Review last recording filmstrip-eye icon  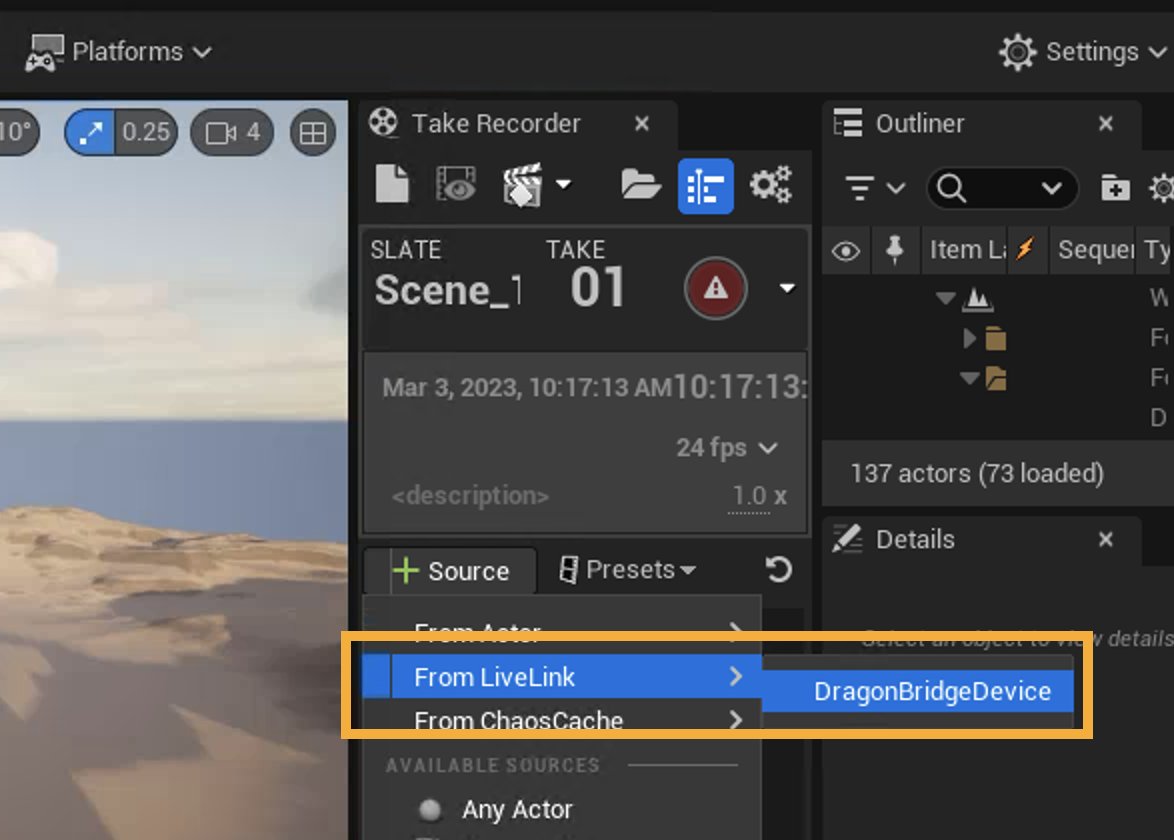(x=455, y=184)
